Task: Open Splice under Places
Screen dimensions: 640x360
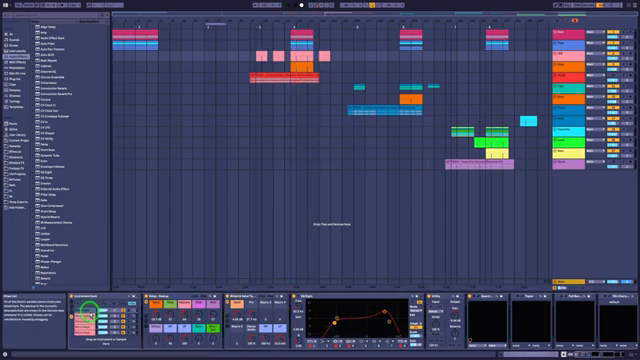Action: pos(13,129)
